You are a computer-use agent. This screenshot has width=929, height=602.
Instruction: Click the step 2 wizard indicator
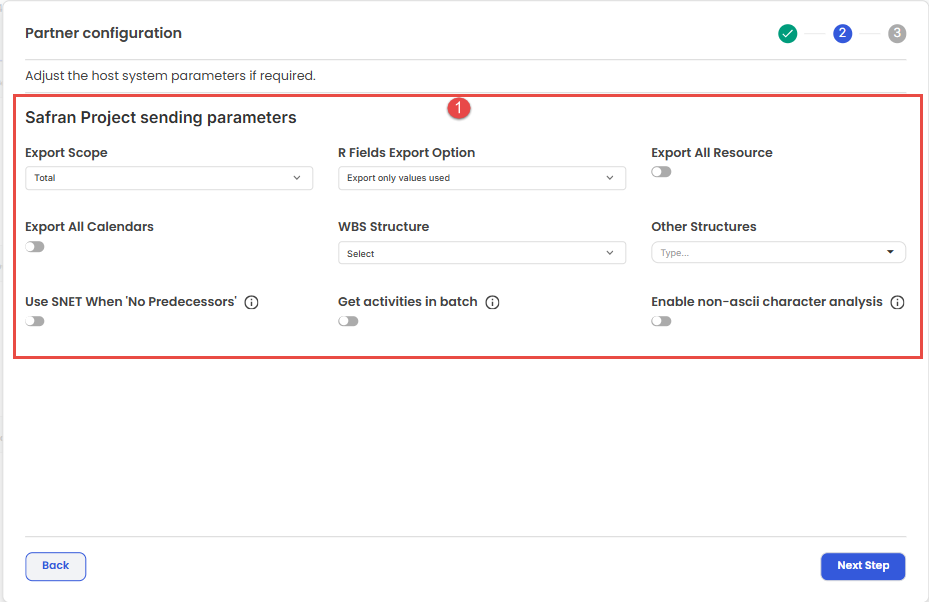[842, 34]
